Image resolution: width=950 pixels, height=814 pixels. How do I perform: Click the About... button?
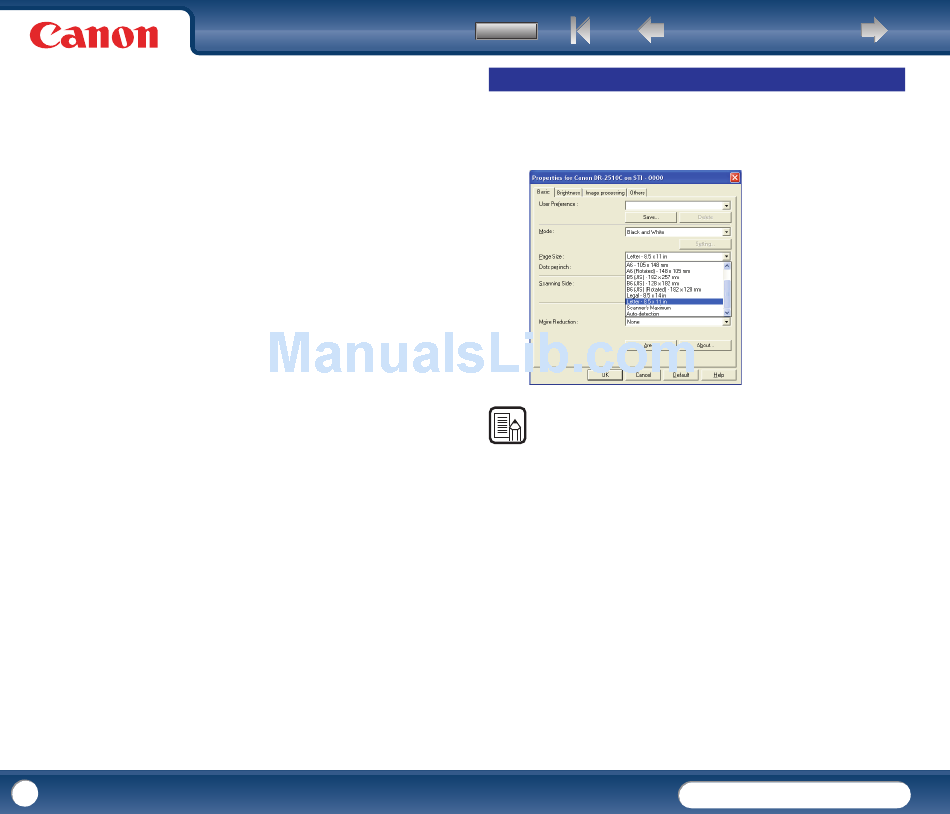click(x=705, y=345)
